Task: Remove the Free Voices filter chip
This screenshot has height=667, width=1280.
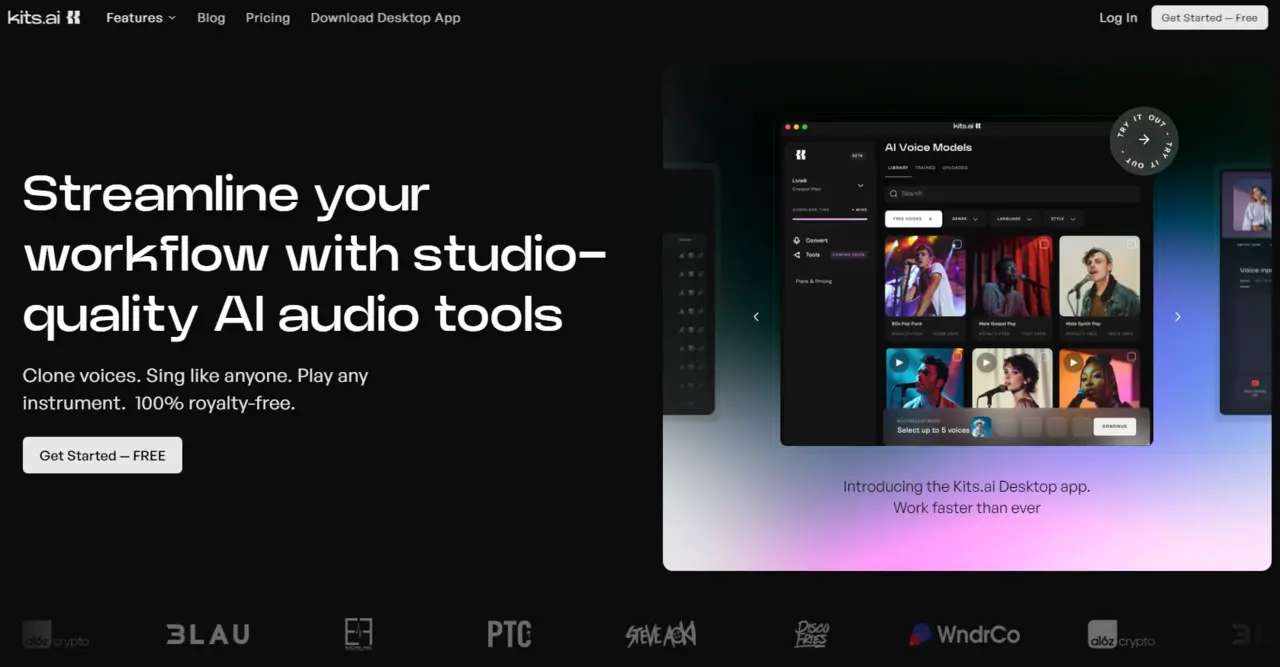Action: coord(930,218)
